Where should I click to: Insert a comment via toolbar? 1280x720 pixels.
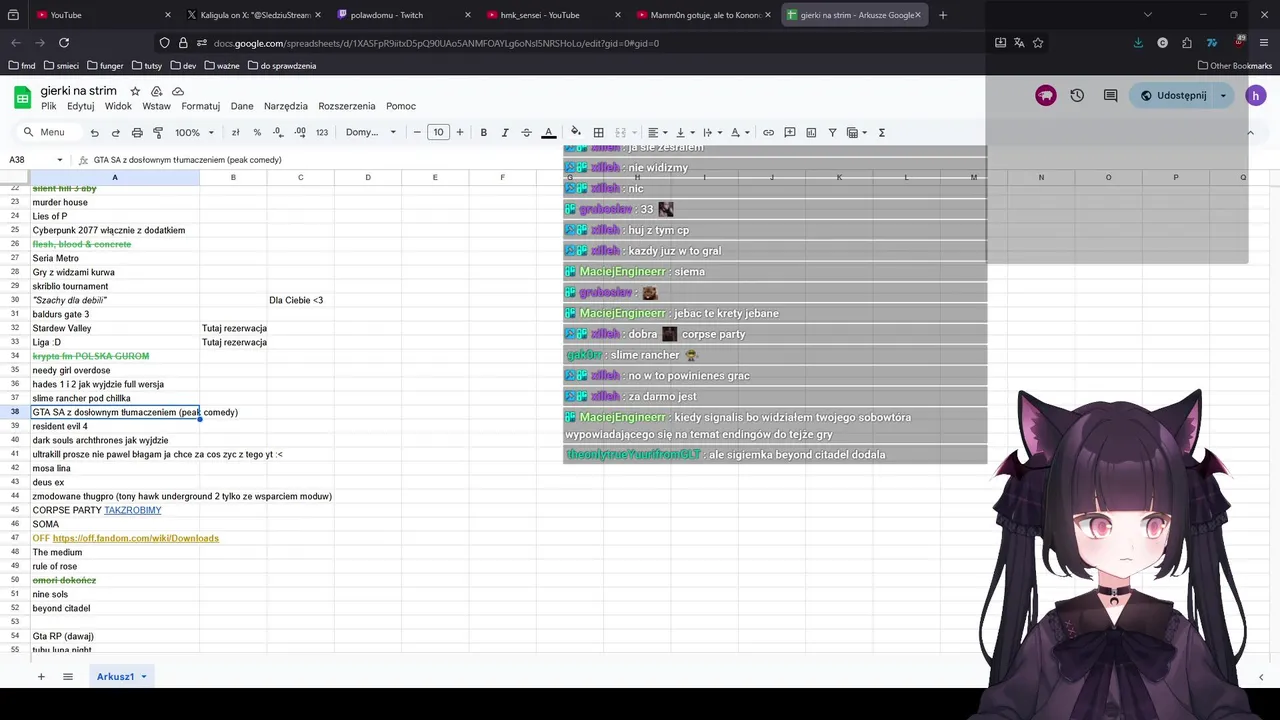pyautogui.click(x=789, y=132)
